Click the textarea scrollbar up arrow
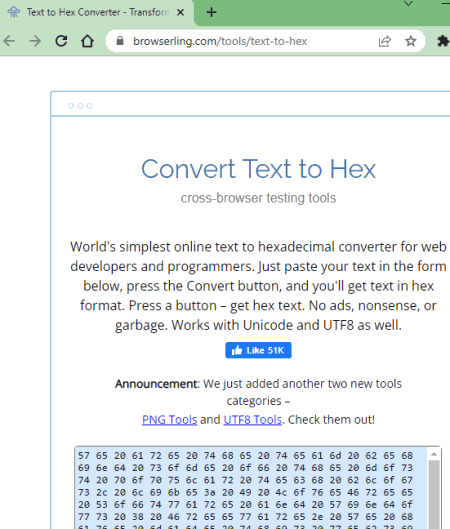Image resolution: width=450 pixels, height=529 pixels. (x=434, y=454)
